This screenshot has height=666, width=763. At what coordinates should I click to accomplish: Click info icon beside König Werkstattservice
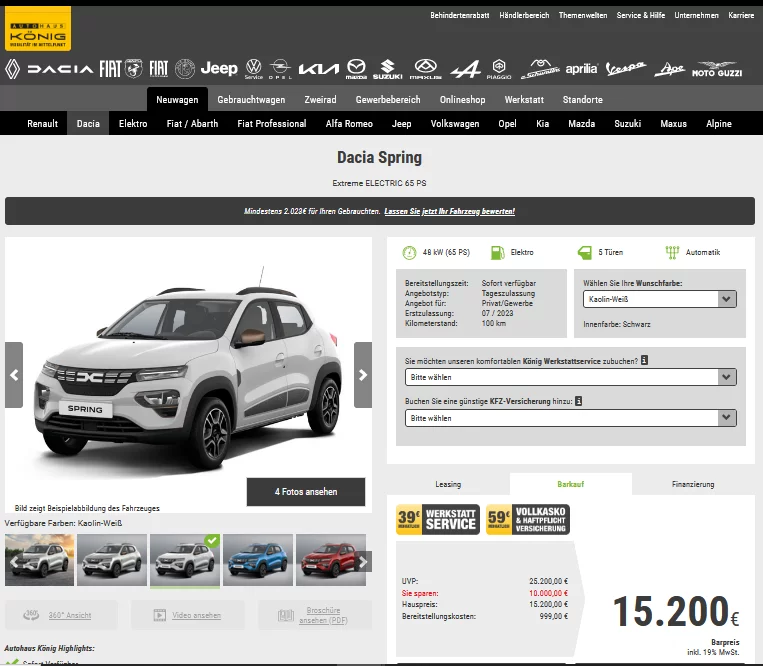tap(645, 360)
